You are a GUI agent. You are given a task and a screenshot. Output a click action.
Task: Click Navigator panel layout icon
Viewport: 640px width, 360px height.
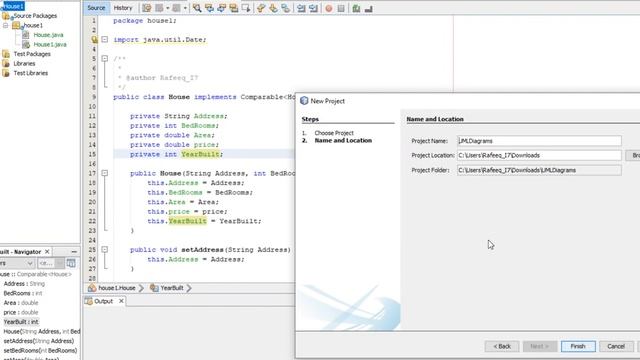(71, 263)
